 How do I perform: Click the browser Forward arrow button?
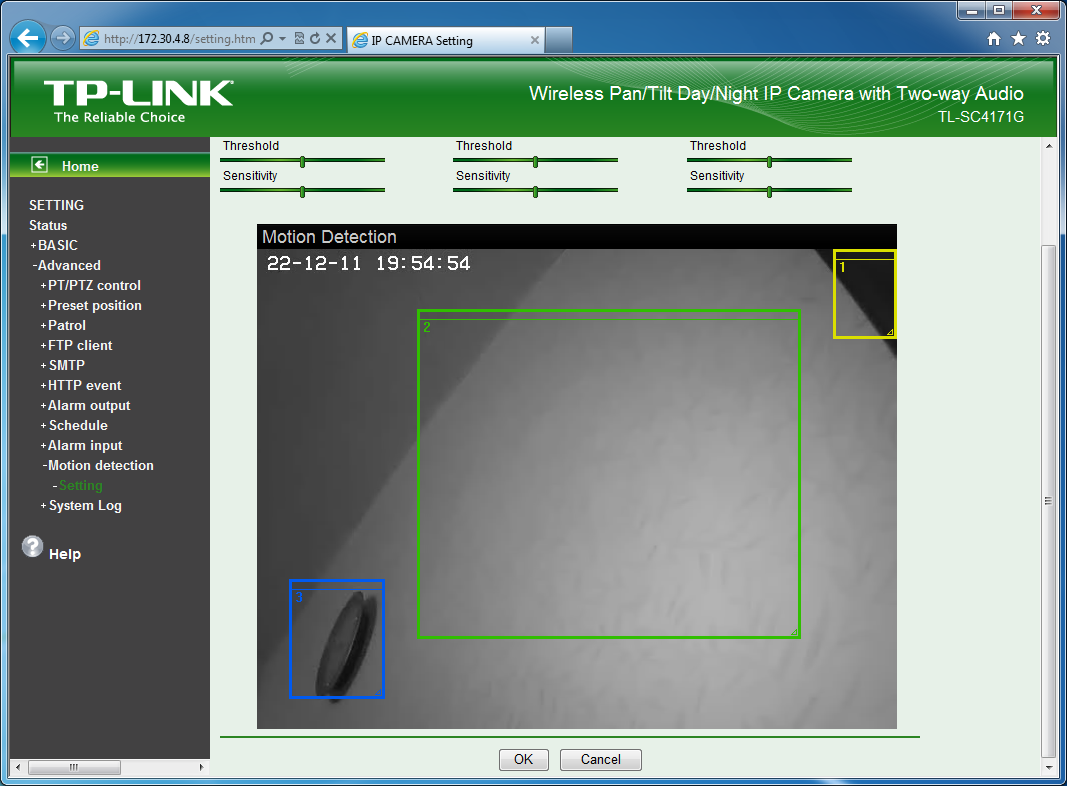click(63, 38)
